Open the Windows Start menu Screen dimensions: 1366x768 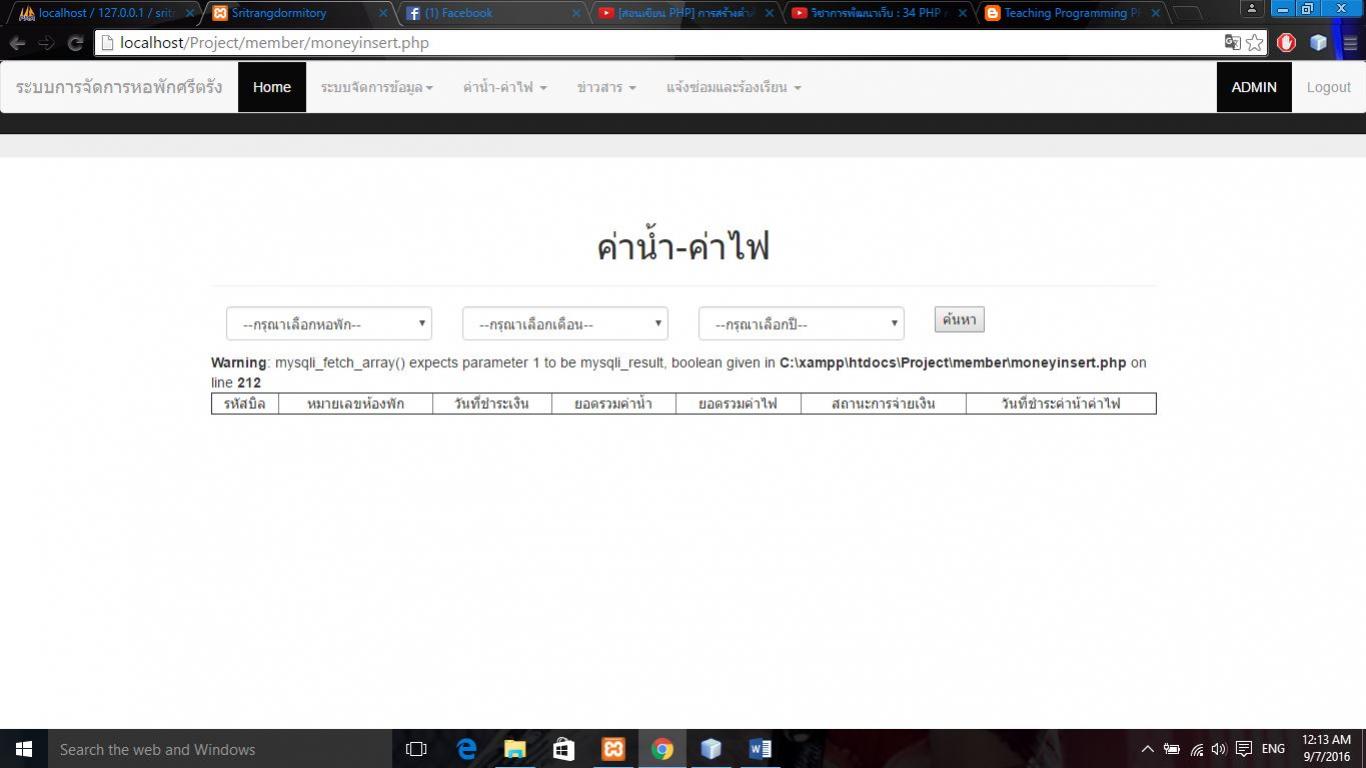(24, 749)
